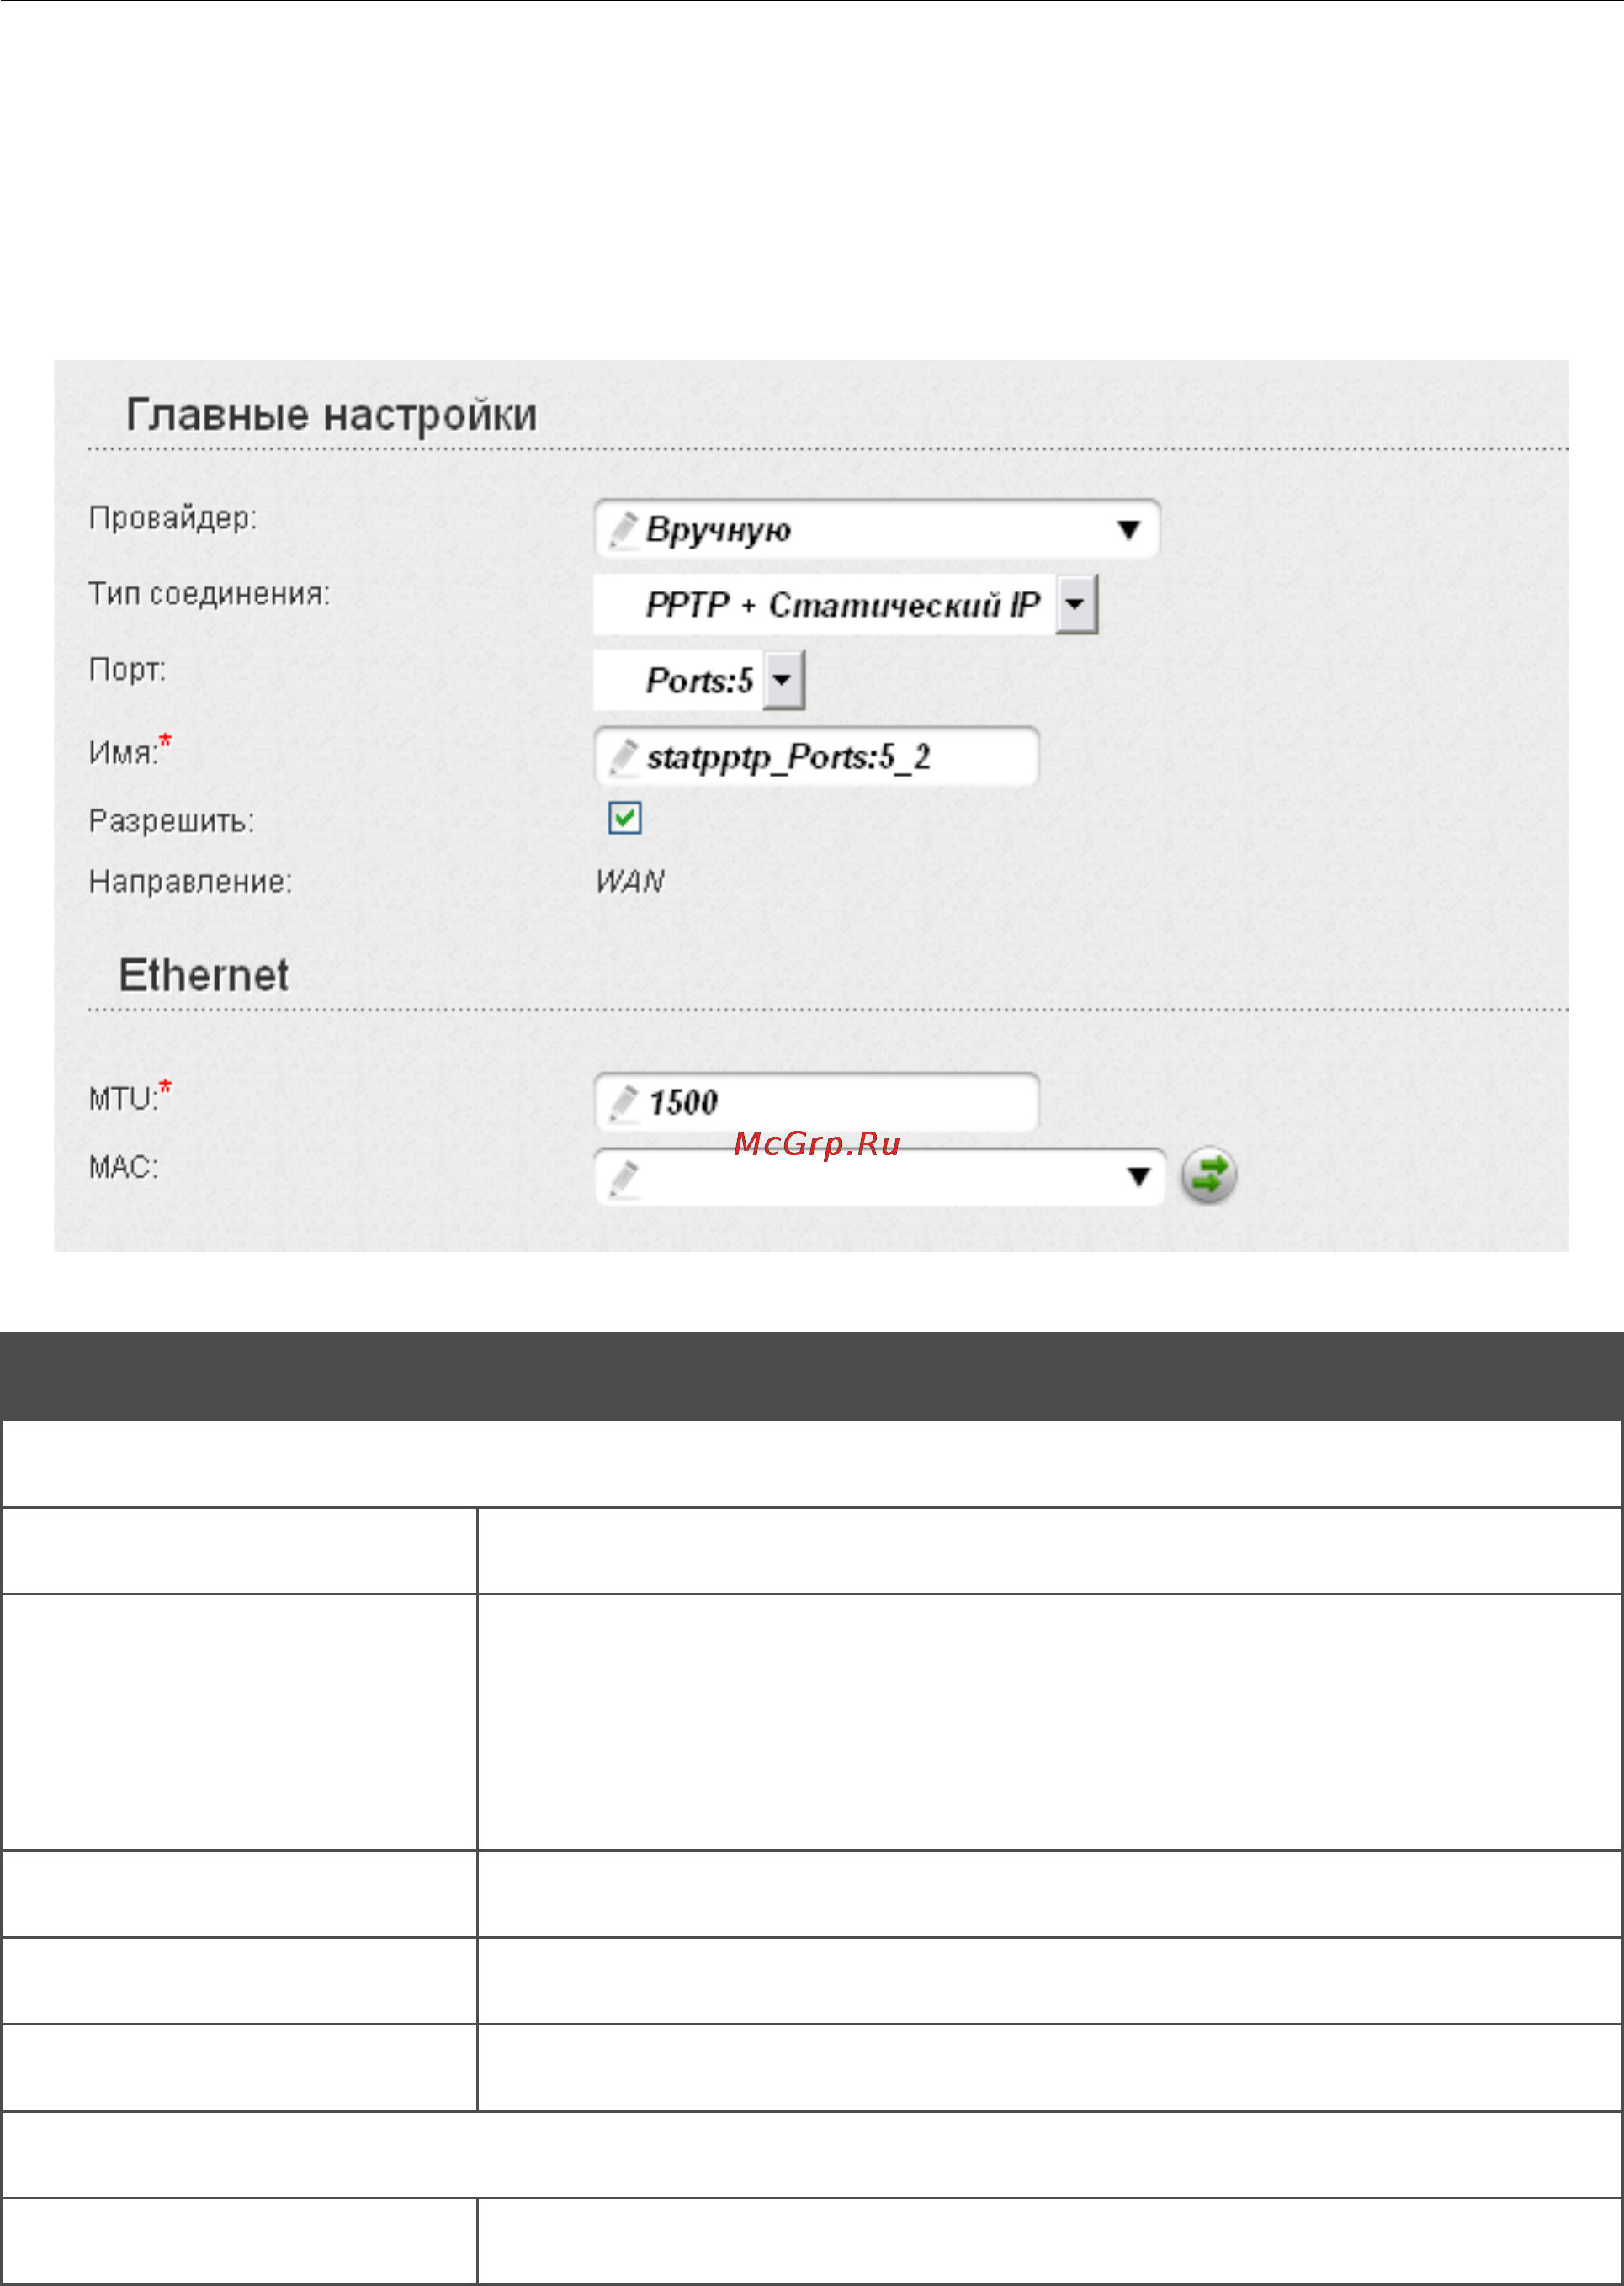Toggle the Разрешить checkbox
This screenshot has height=2286, width=1624.
(625, 819)
